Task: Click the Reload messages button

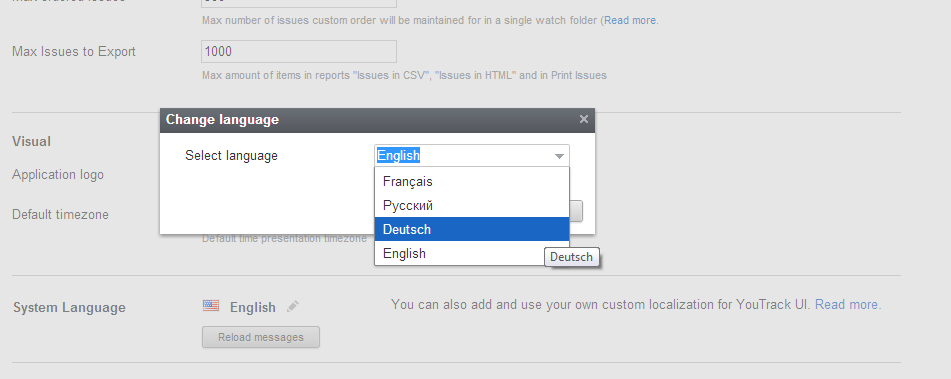Action: tap(261, 337)
